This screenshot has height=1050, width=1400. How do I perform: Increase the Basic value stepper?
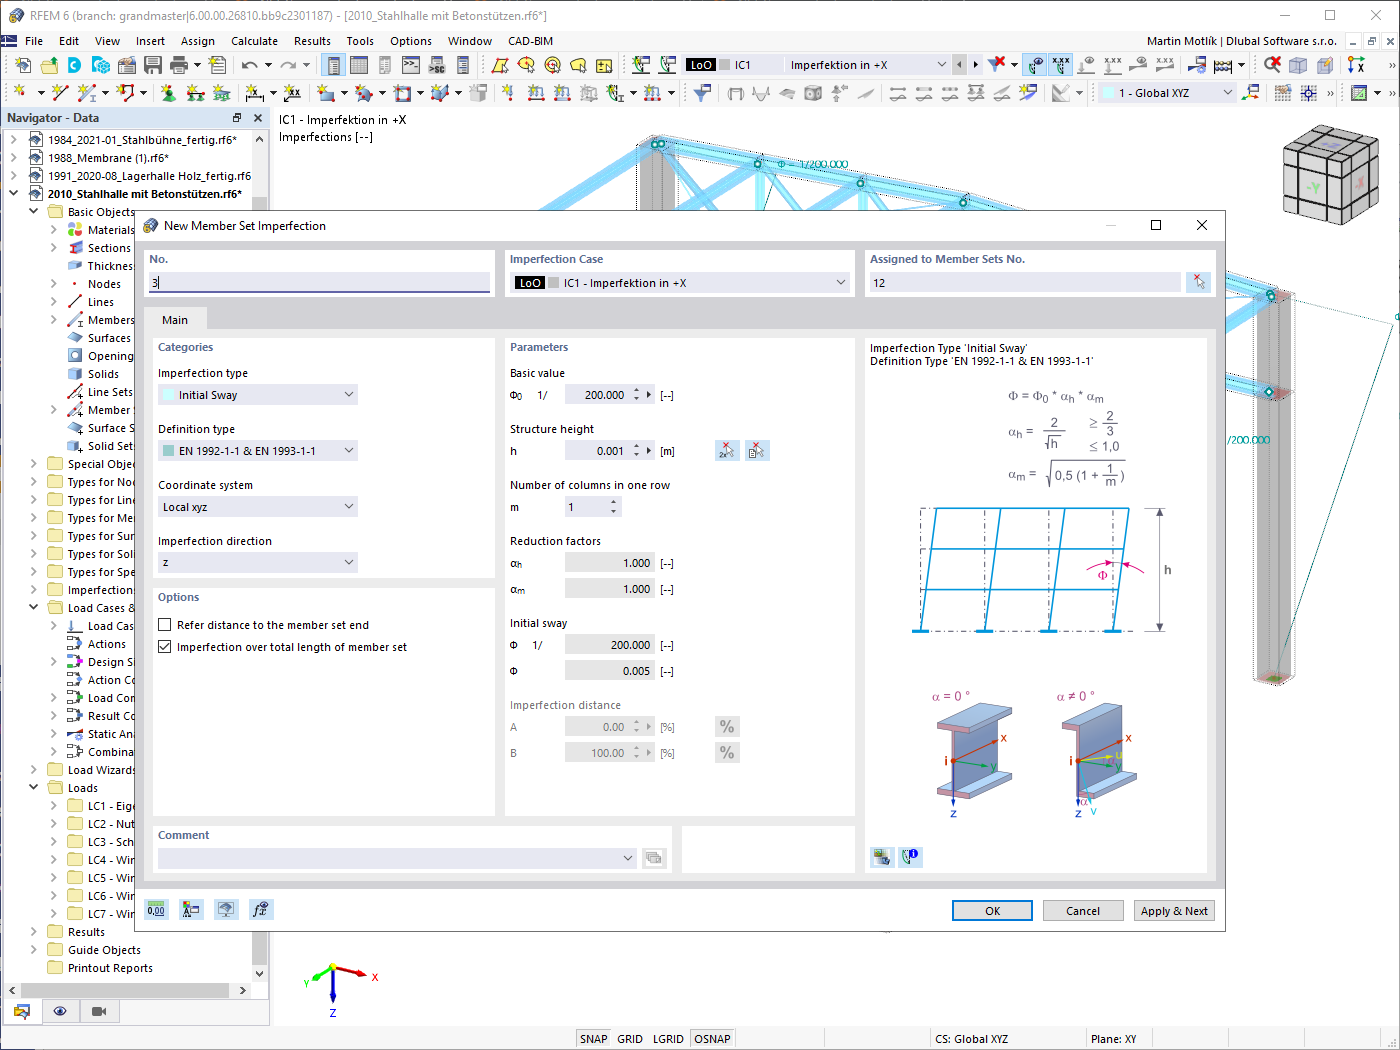coord(637,391)
